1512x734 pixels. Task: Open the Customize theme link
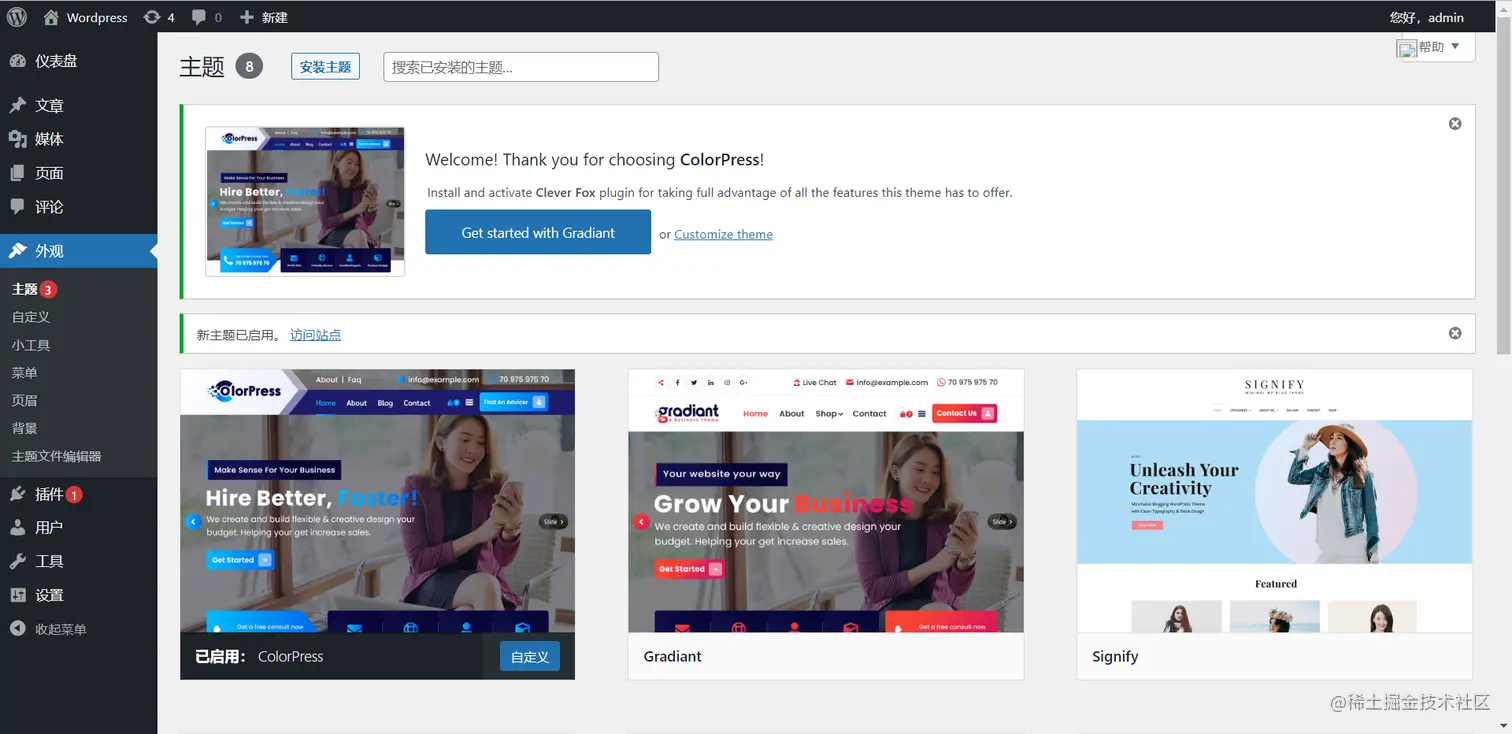pyautogui.click(x=723, y=234)
